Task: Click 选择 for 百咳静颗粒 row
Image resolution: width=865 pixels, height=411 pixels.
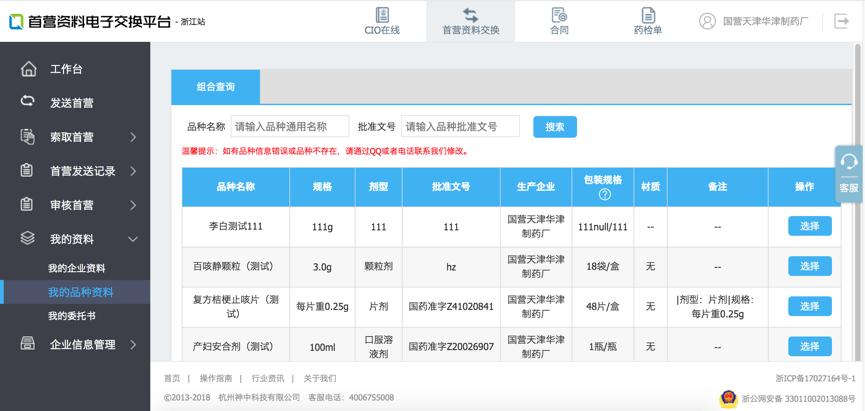Action: (x=810, y=266)
